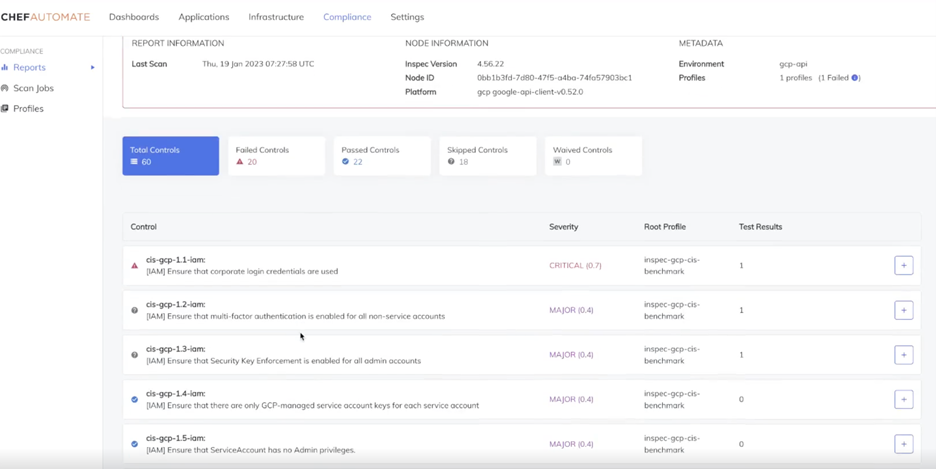936x469 pixels.
Task: Click the skipped status icon for cis-gcp-1.2-iam
Action: [x=135, y=310]
